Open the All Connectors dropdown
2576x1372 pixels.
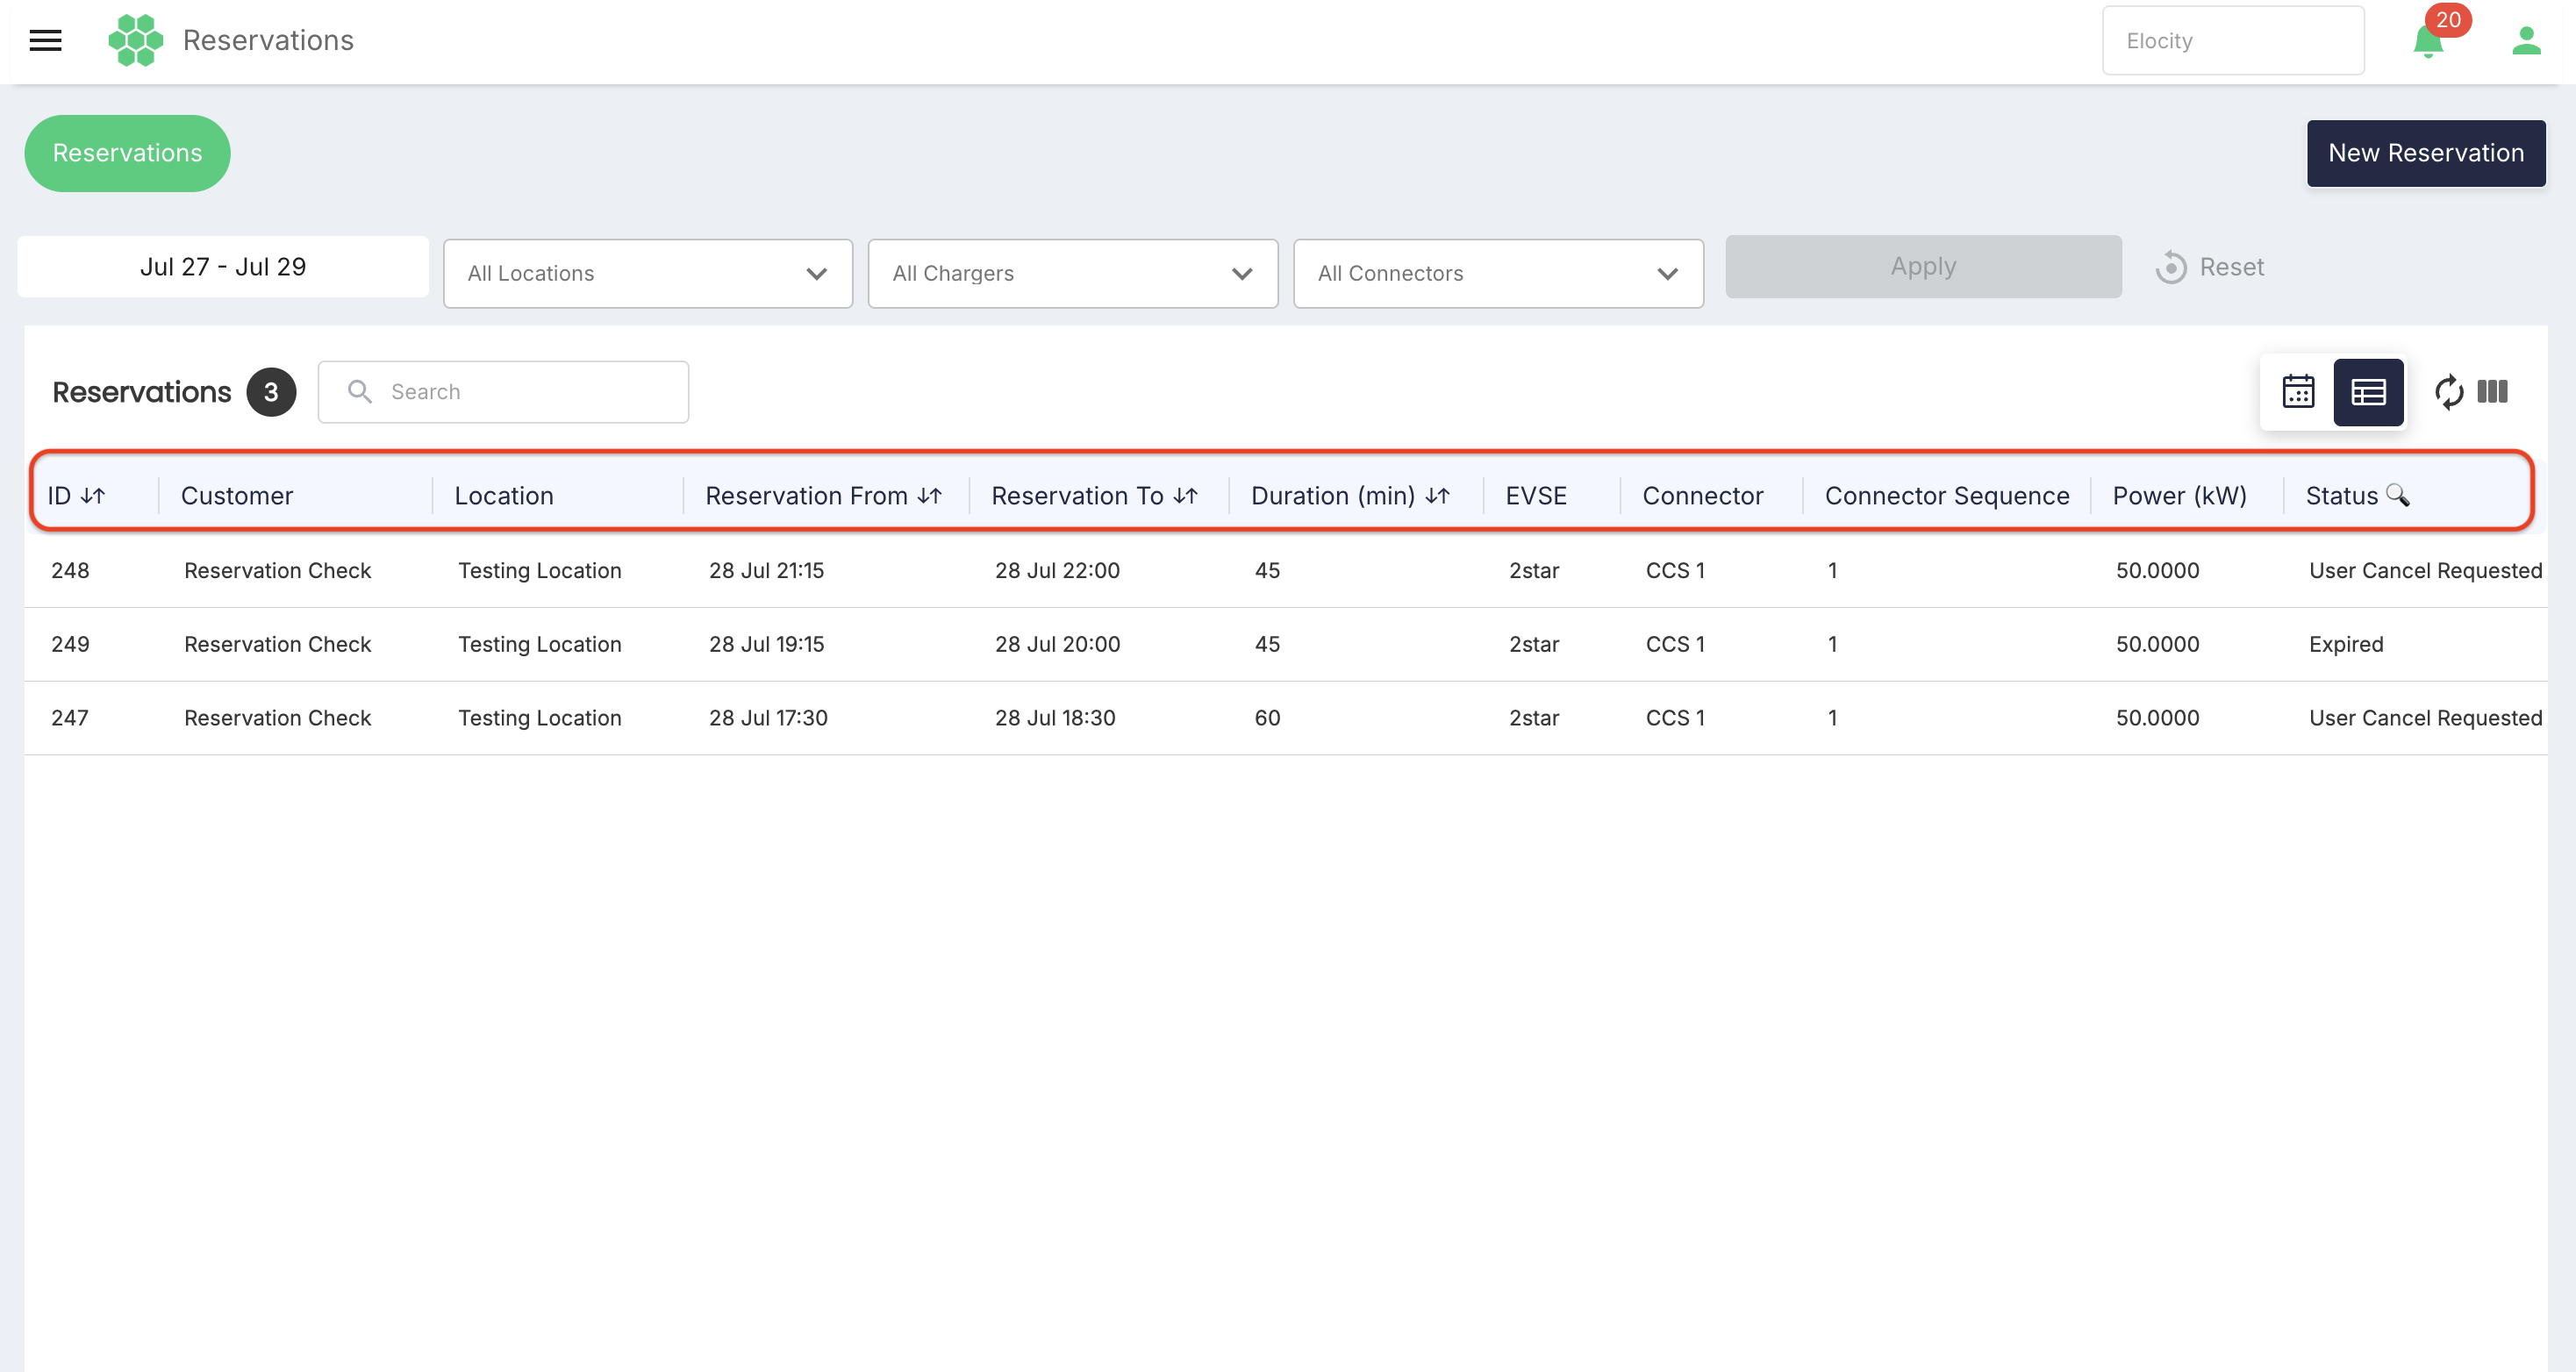click(1498, 273)
